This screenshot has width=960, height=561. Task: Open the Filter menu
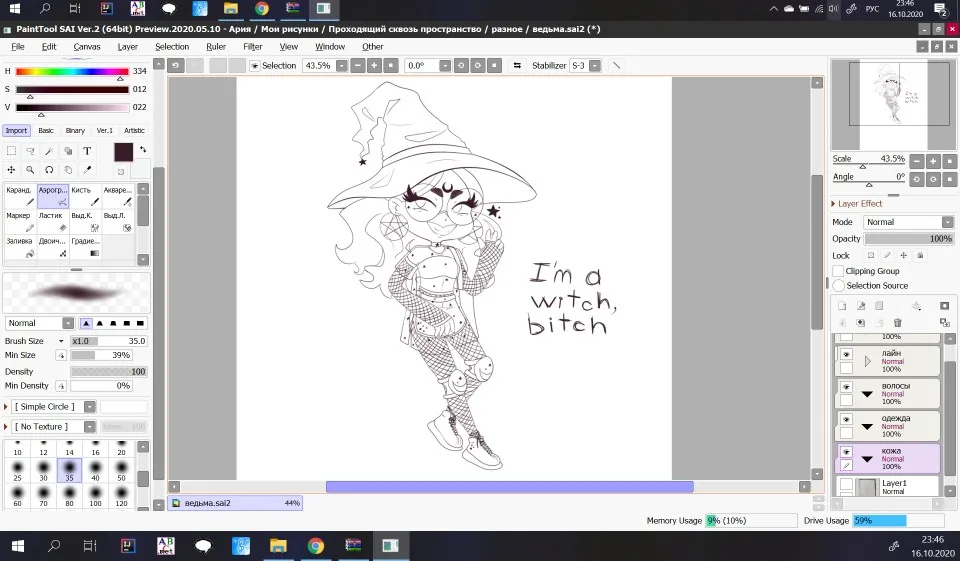(x=252, y=47)
